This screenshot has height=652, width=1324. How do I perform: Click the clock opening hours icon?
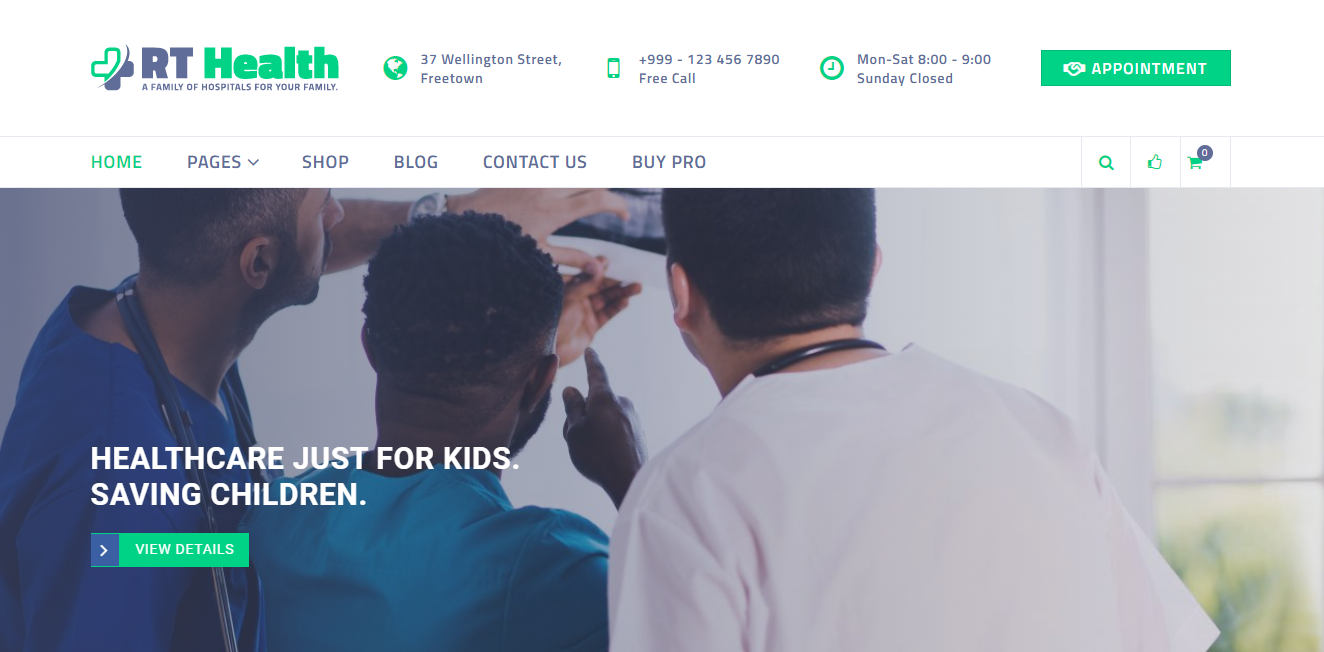click(x=832, y=68)
